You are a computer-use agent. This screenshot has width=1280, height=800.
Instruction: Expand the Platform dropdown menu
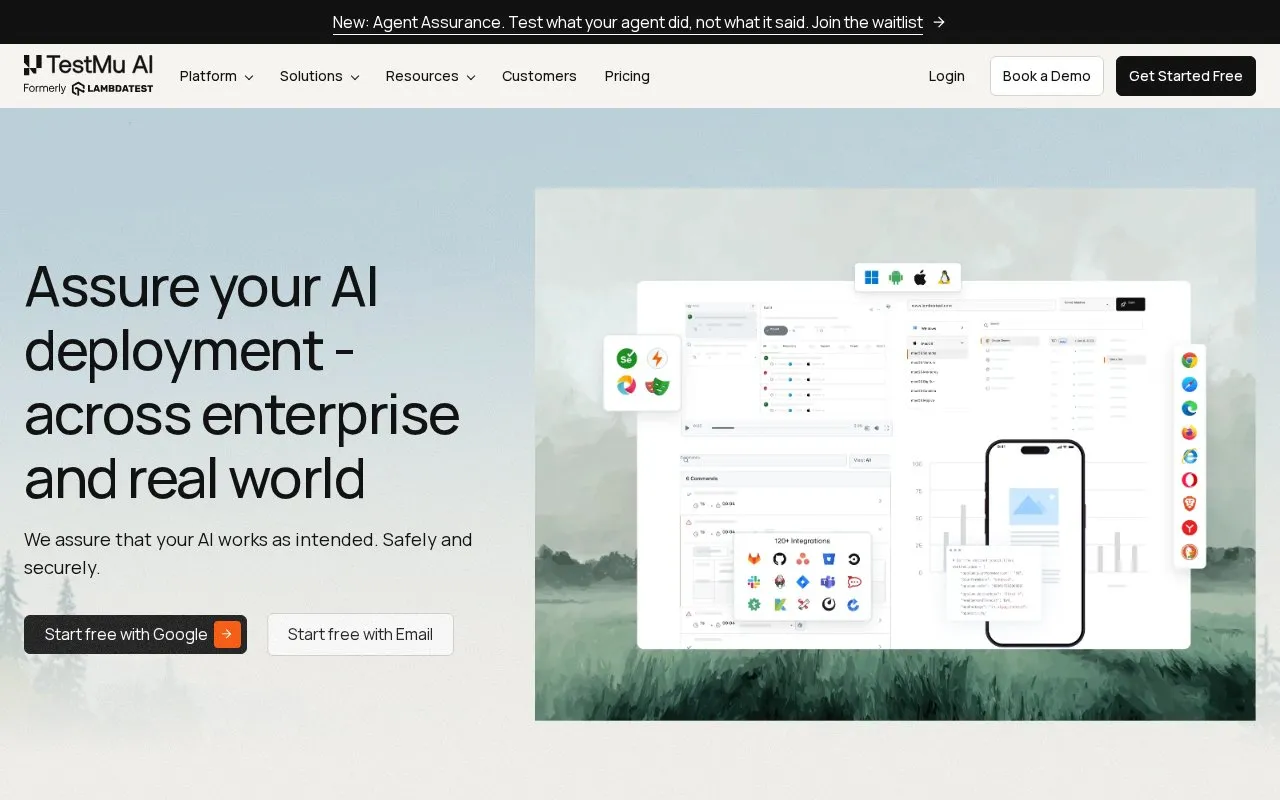pyautogui.click(x=216, y=76)
